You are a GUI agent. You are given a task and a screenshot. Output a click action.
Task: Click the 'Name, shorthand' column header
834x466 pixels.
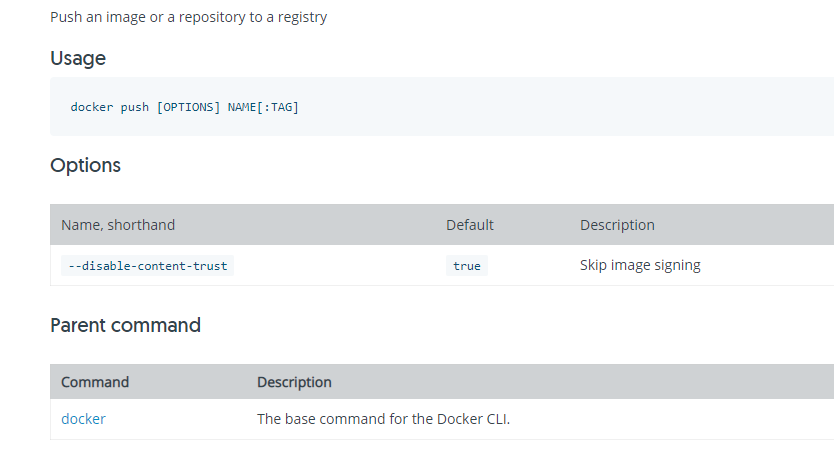coord(118,225)
